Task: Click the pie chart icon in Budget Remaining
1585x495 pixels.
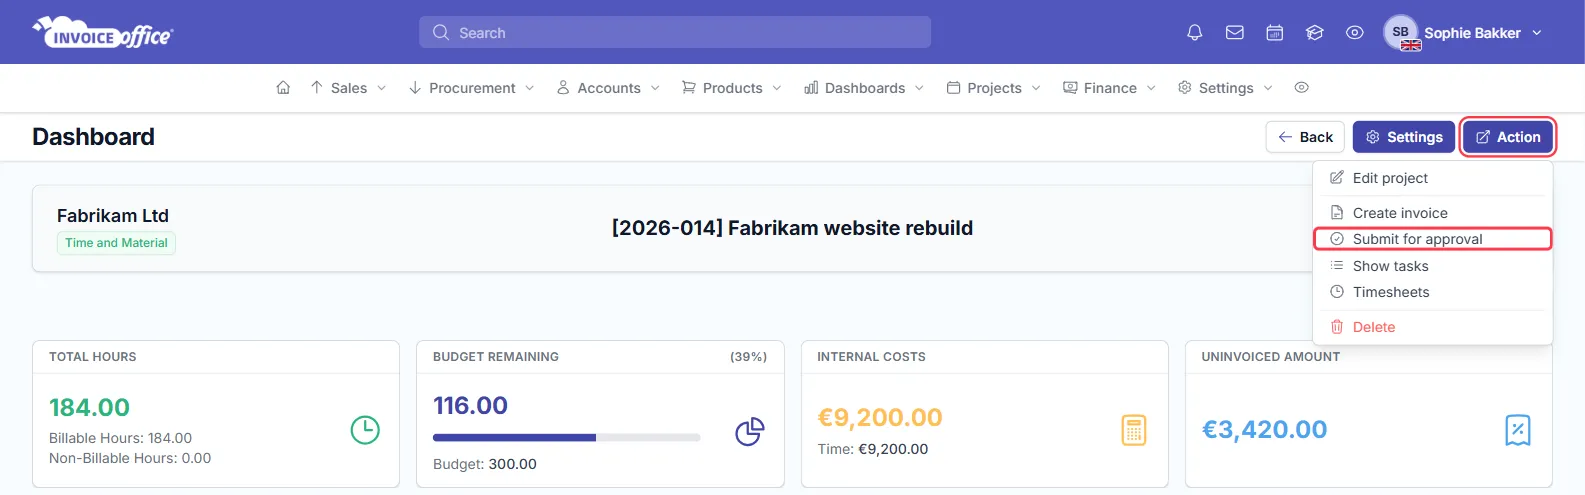Action: point(750,431)
